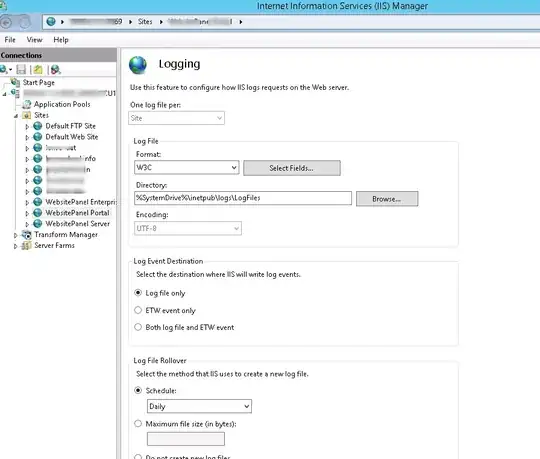Screen dimensions: 540x459
Task: Click the Browse button
Action: coord(387,199)
